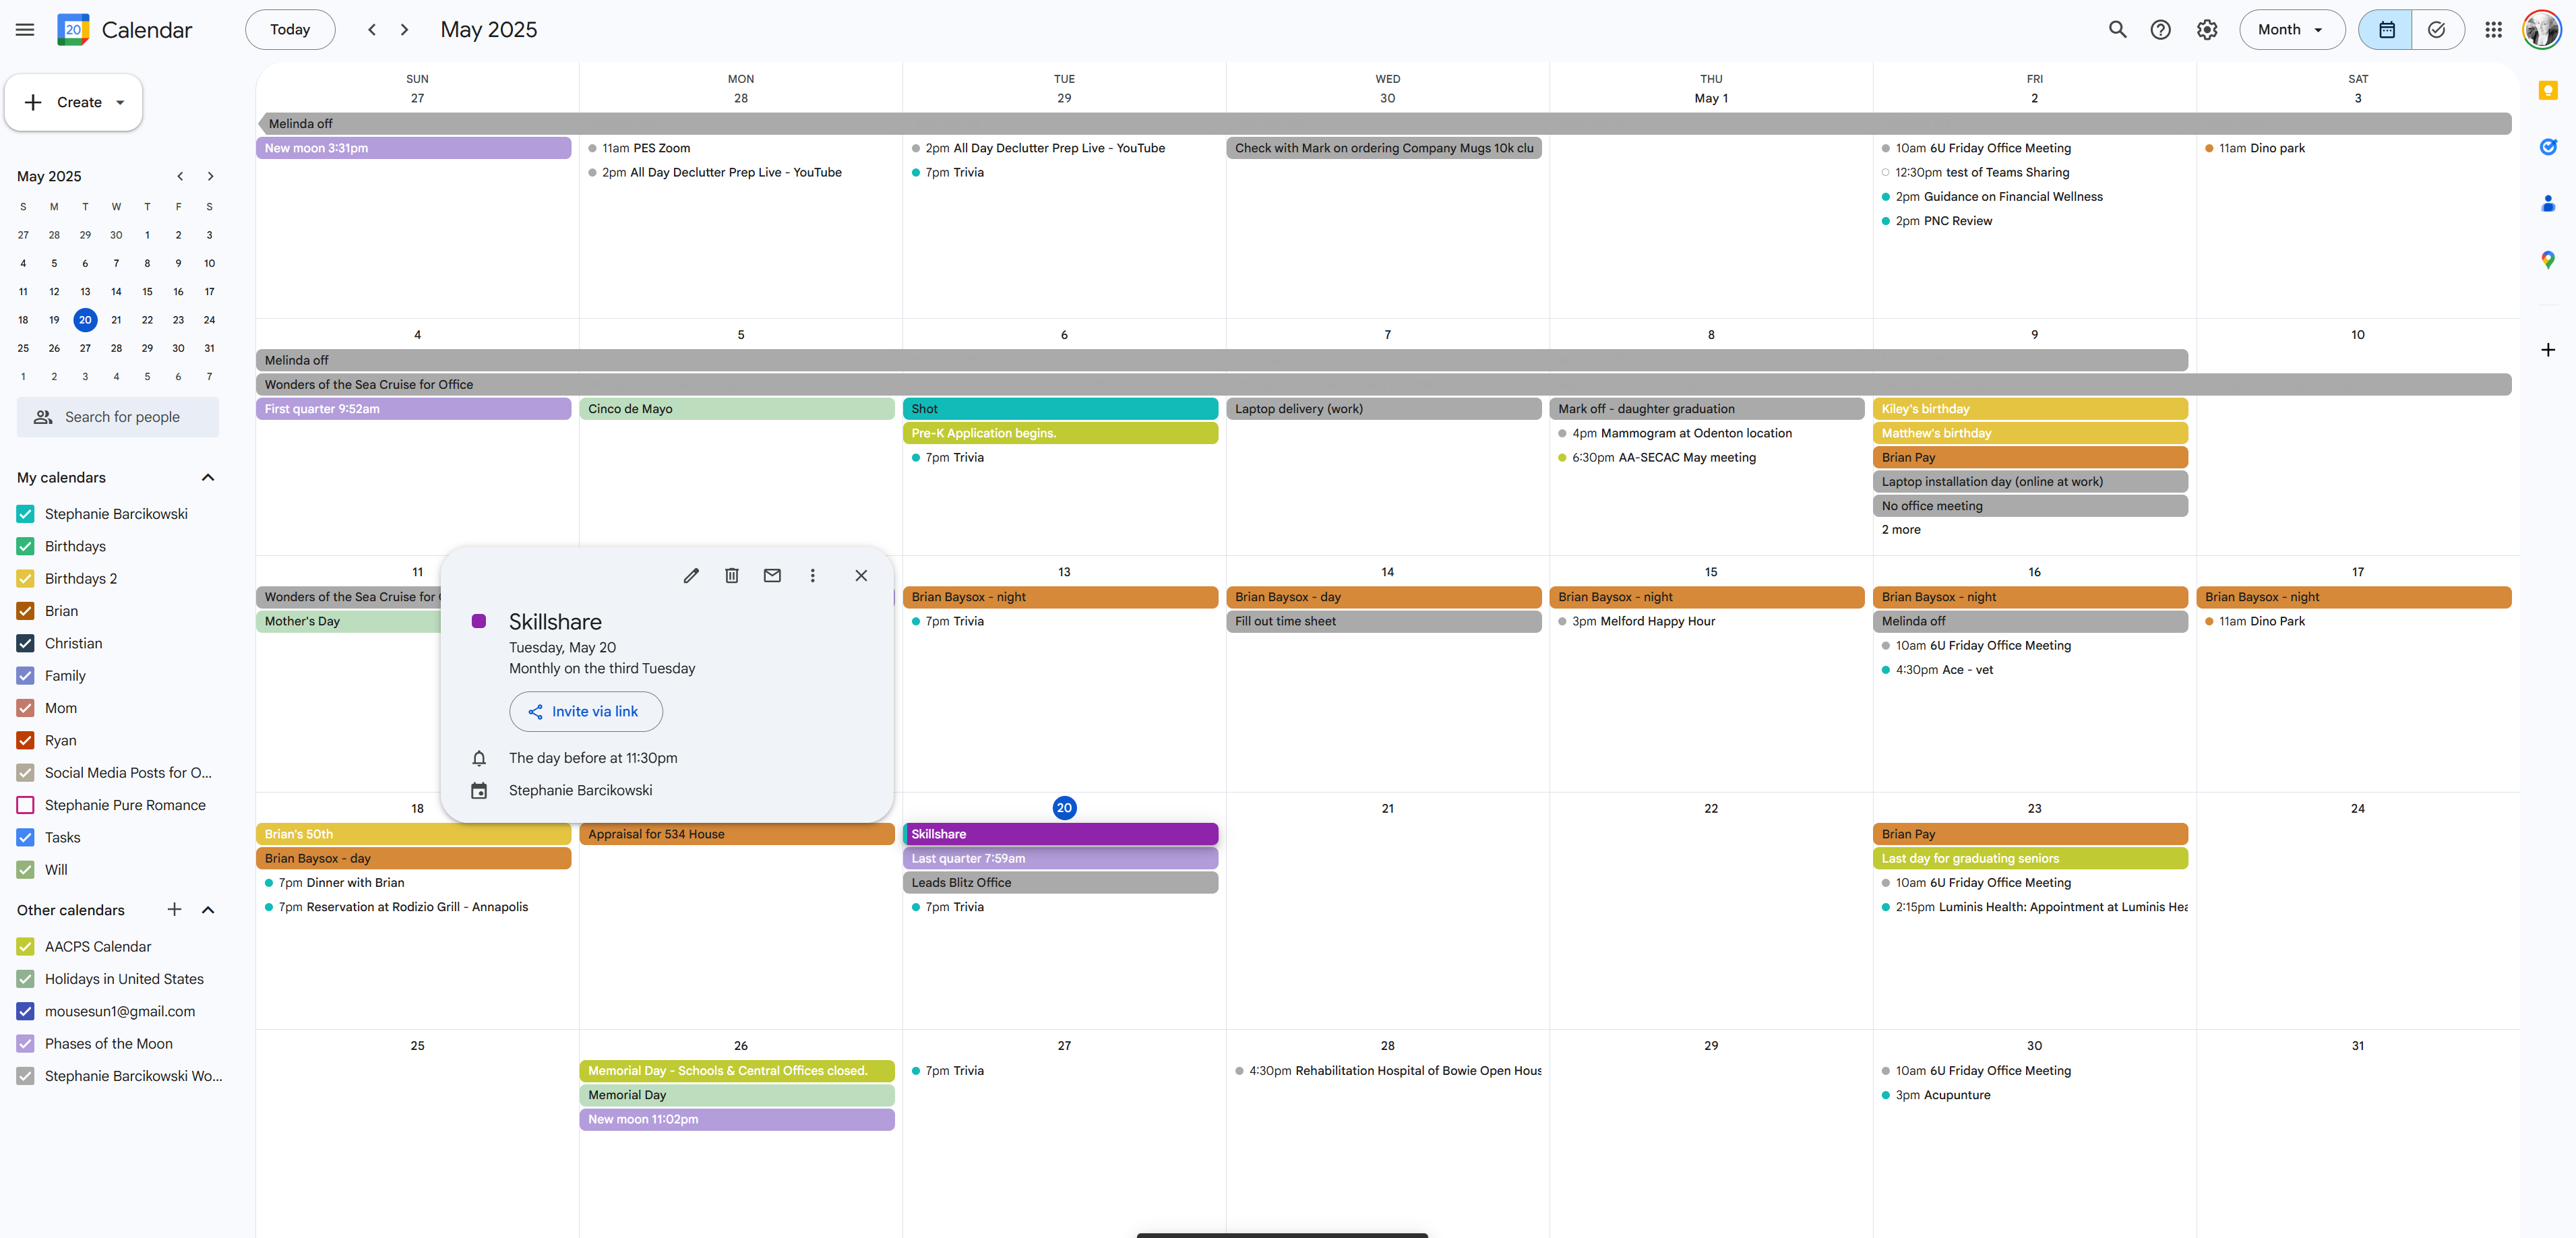2576x1238 pixels.
Task: Open Google apps grid icon
Action: (x=2493, y=30)
